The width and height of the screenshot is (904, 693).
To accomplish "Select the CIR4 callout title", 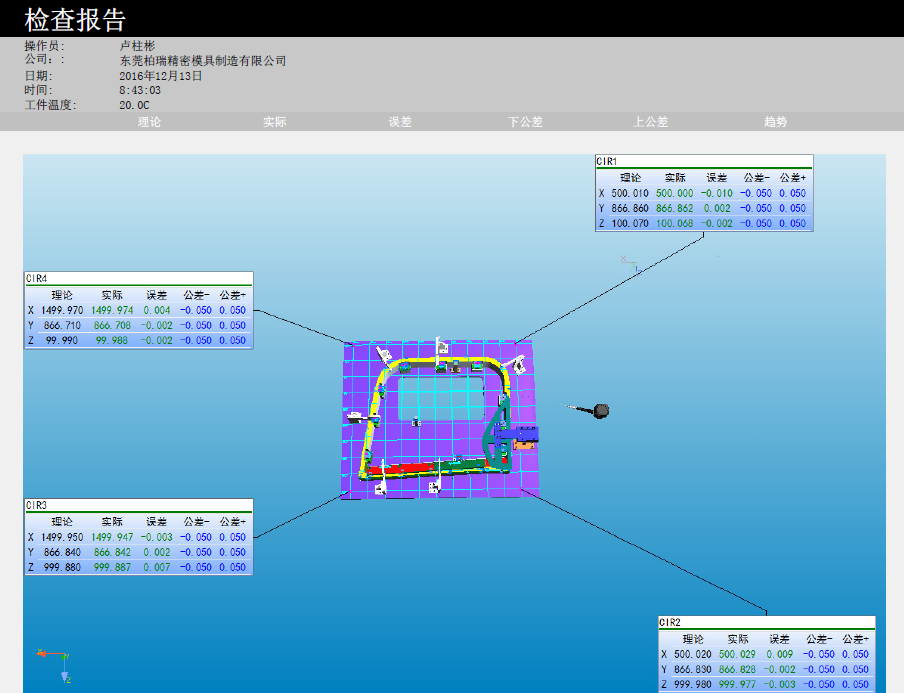I will [37, 278].
